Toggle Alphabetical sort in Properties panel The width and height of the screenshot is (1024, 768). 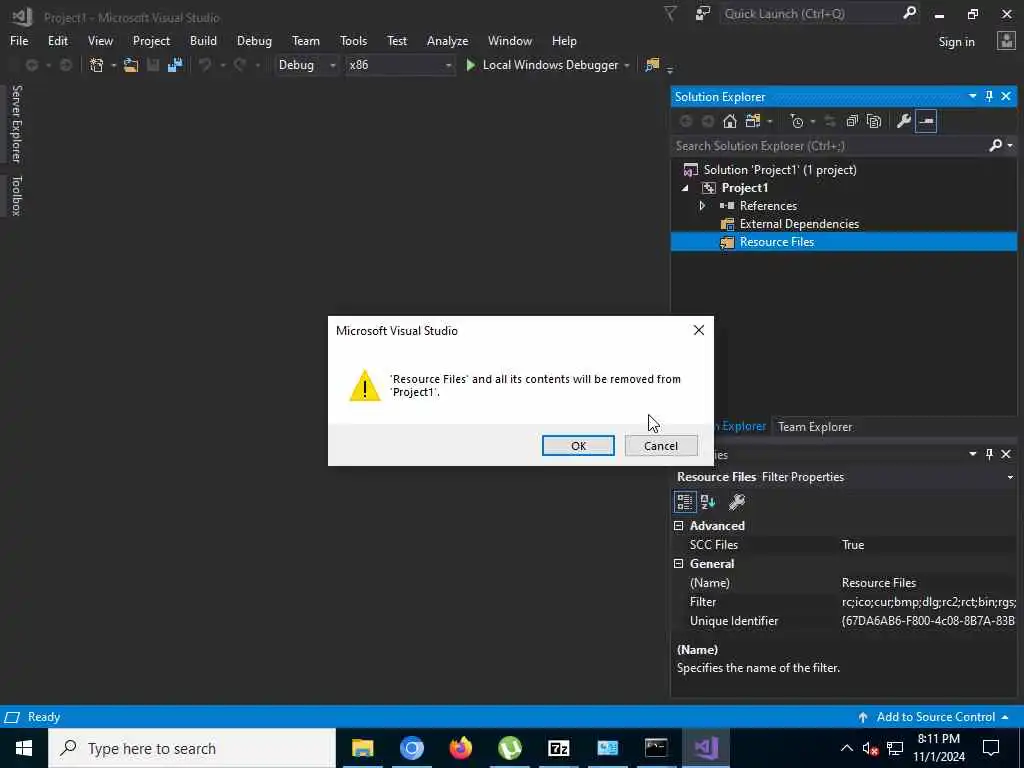click(x=708, y=502)
